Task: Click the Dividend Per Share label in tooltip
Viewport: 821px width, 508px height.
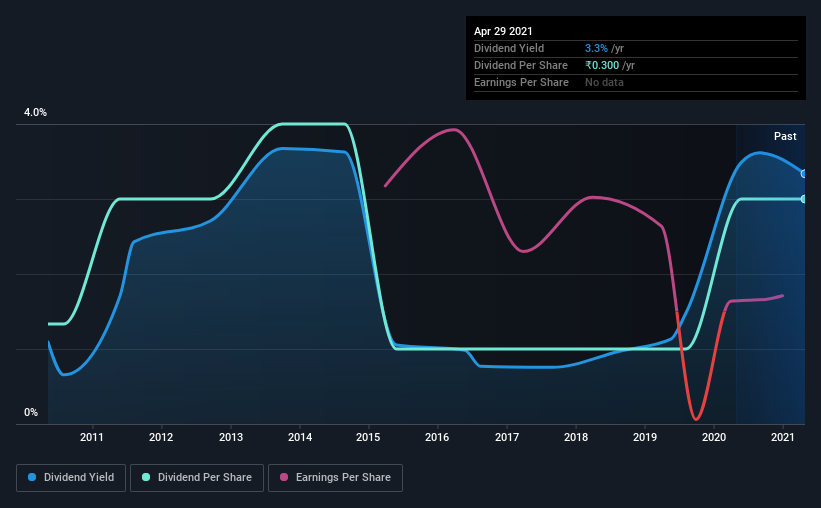Action: 520,65
